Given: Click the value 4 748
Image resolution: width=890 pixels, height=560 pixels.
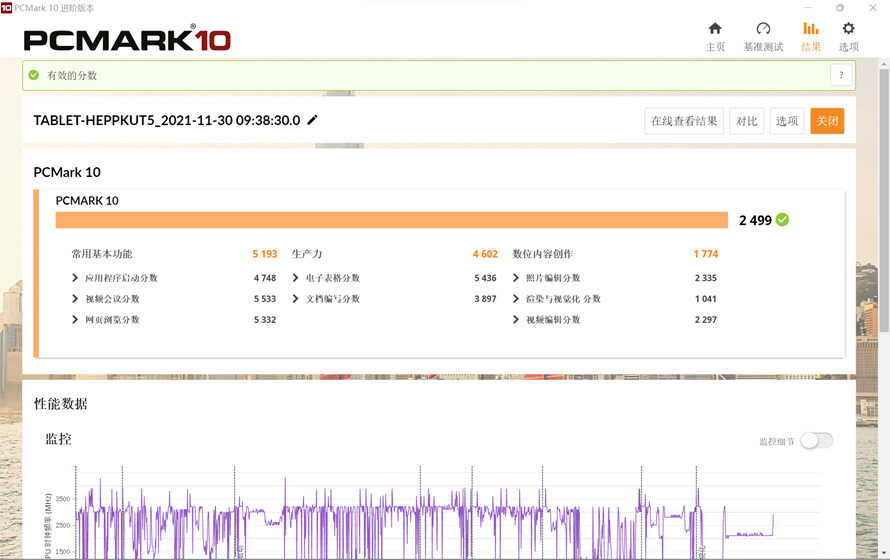Looking at the screenshot, I should tap(265, 278).
